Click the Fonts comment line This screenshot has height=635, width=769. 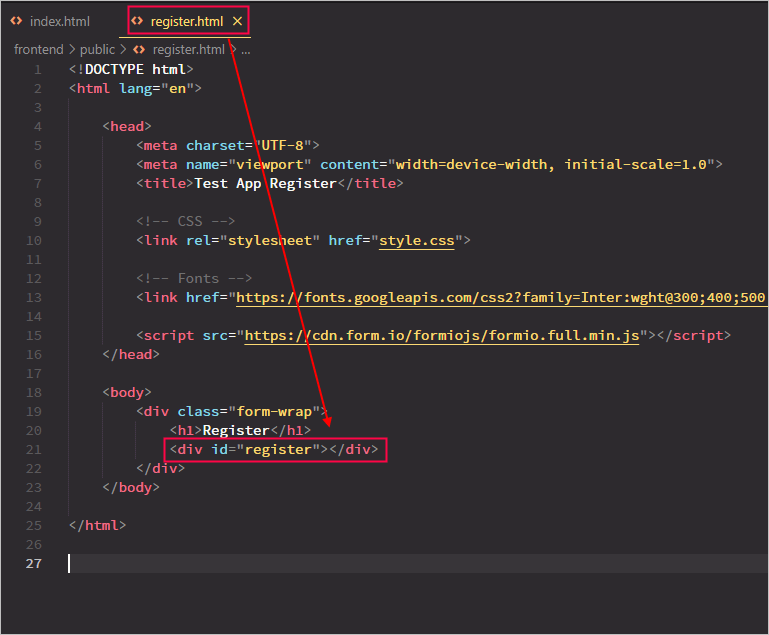coord(194,279)
